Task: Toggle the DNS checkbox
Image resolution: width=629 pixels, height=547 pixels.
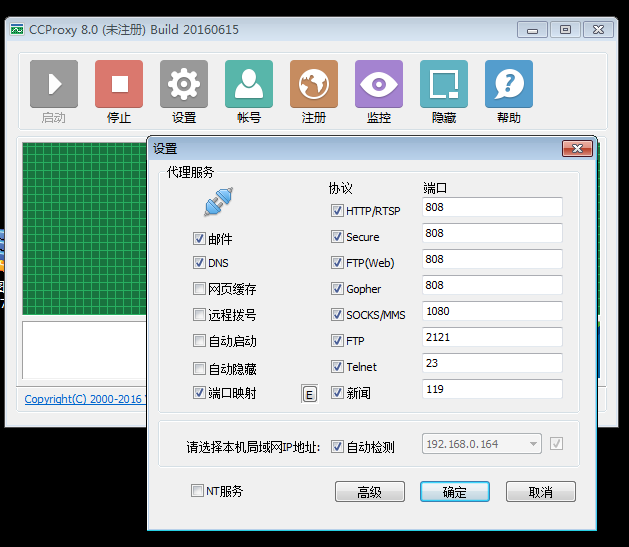Action: [x=199, y=263]
